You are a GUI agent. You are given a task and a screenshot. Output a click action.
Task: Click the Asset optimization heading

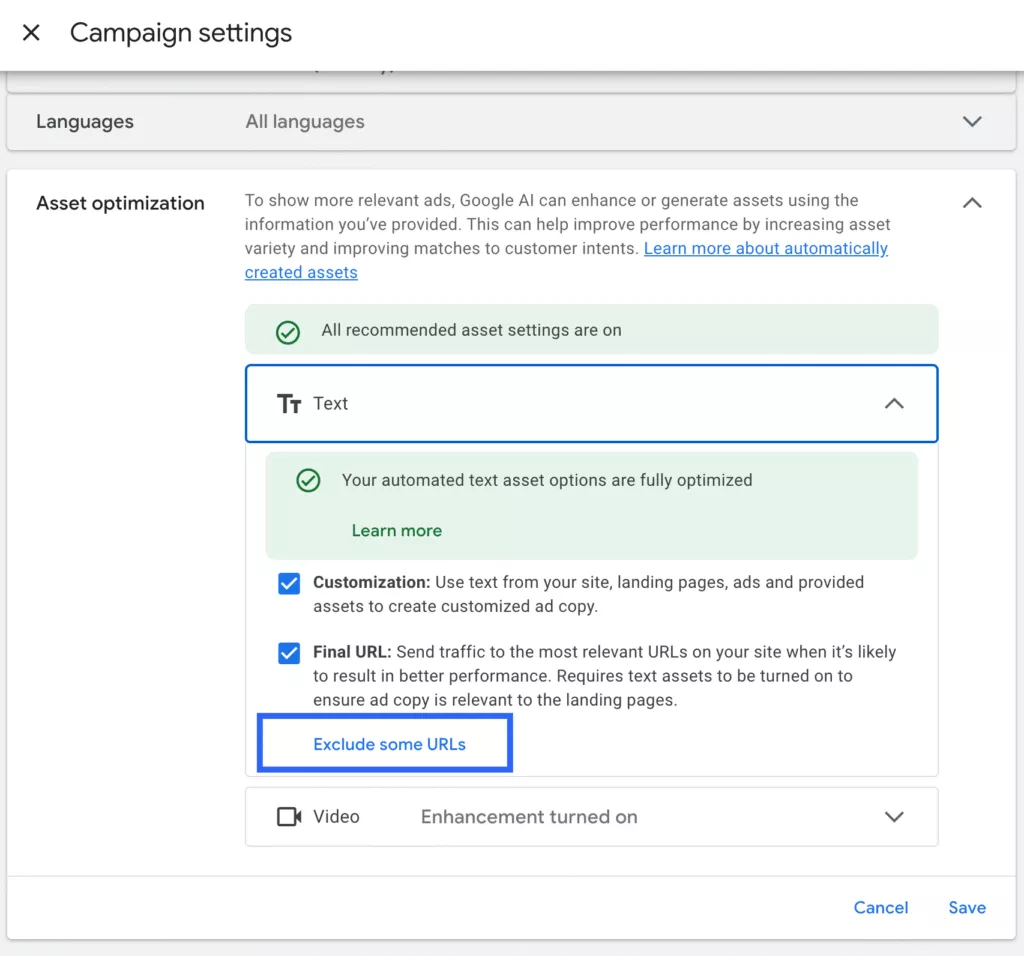point(120,203)
